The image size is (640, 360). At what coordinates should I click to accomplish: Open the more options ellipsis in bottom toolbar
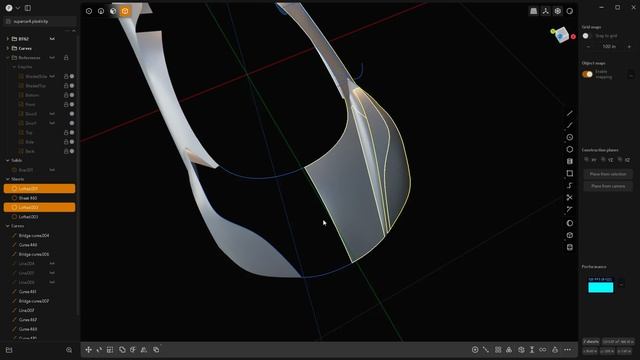[567, 350]
